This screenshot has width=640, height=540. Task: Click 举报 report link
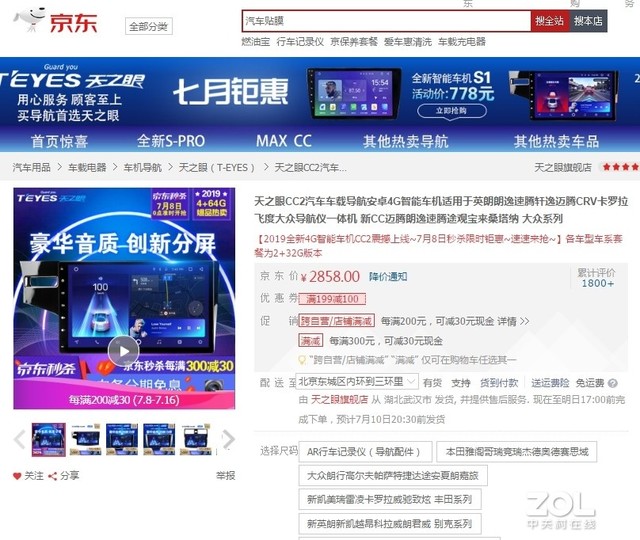225,476
